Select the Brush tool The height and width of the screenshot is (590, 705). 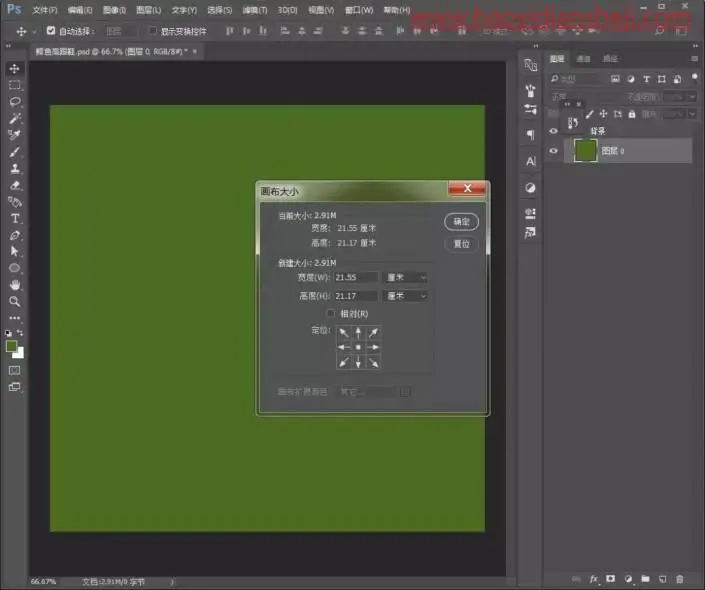click(14, 152)
